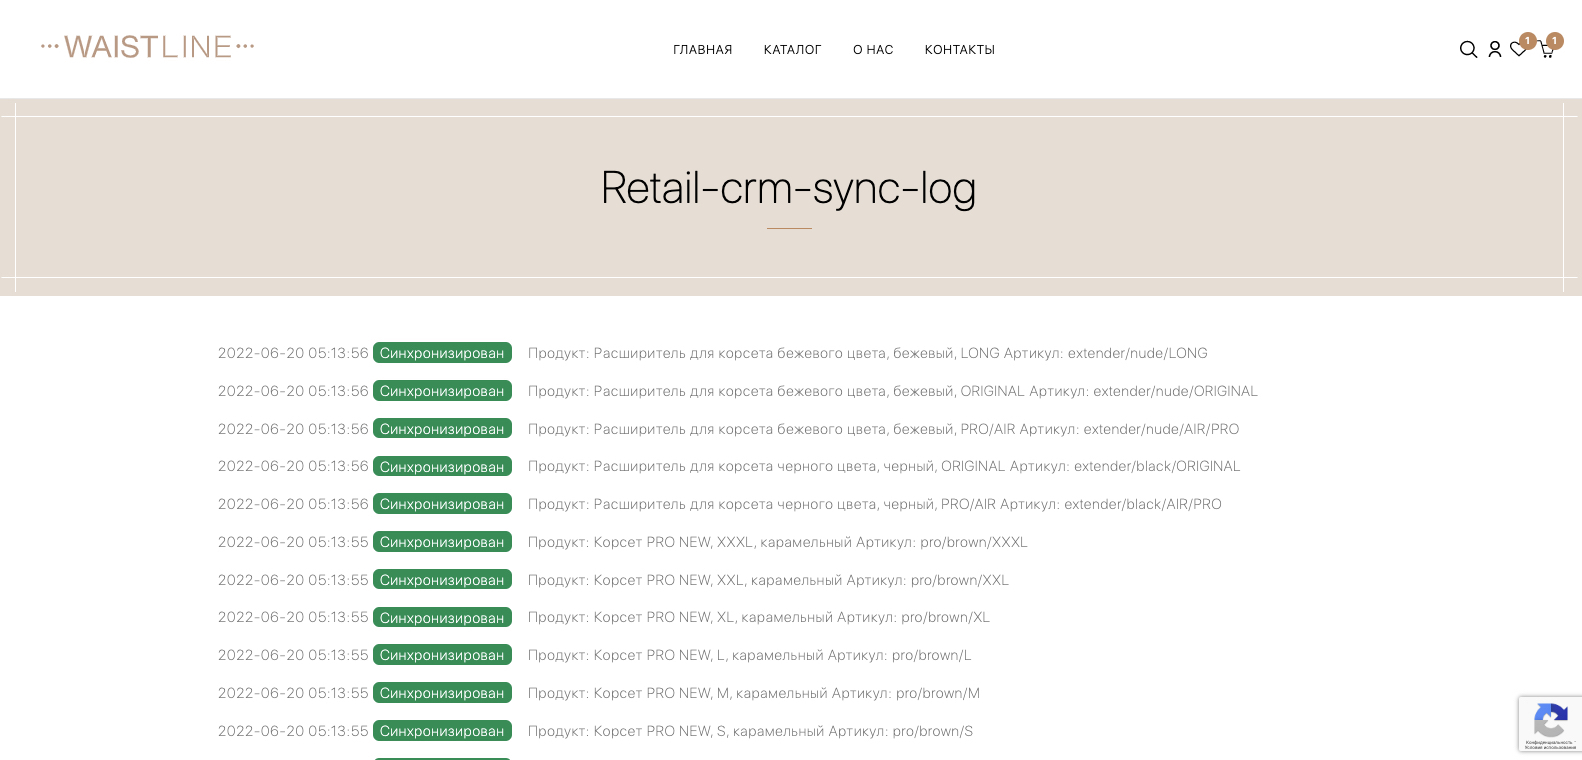1582x760 pixels.
Task: Click the reCAPTCHA badge
Action: 1550,723
